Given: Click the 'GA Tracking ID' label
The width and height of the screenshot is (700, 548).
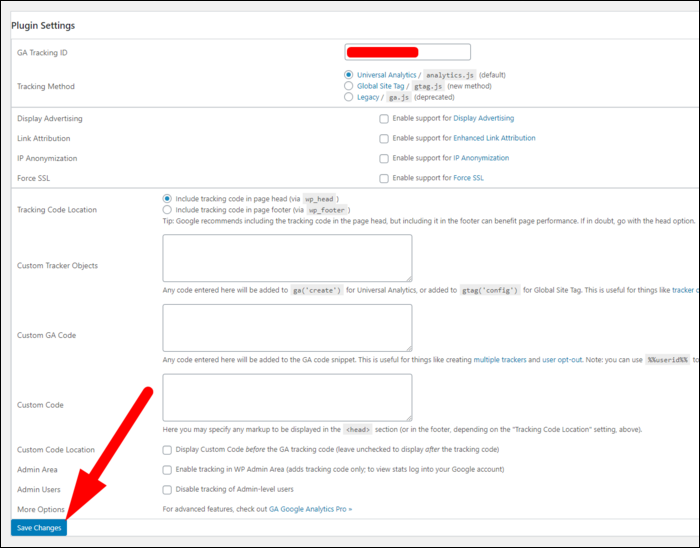Looking at the screenshot, I should click(42, 53).
